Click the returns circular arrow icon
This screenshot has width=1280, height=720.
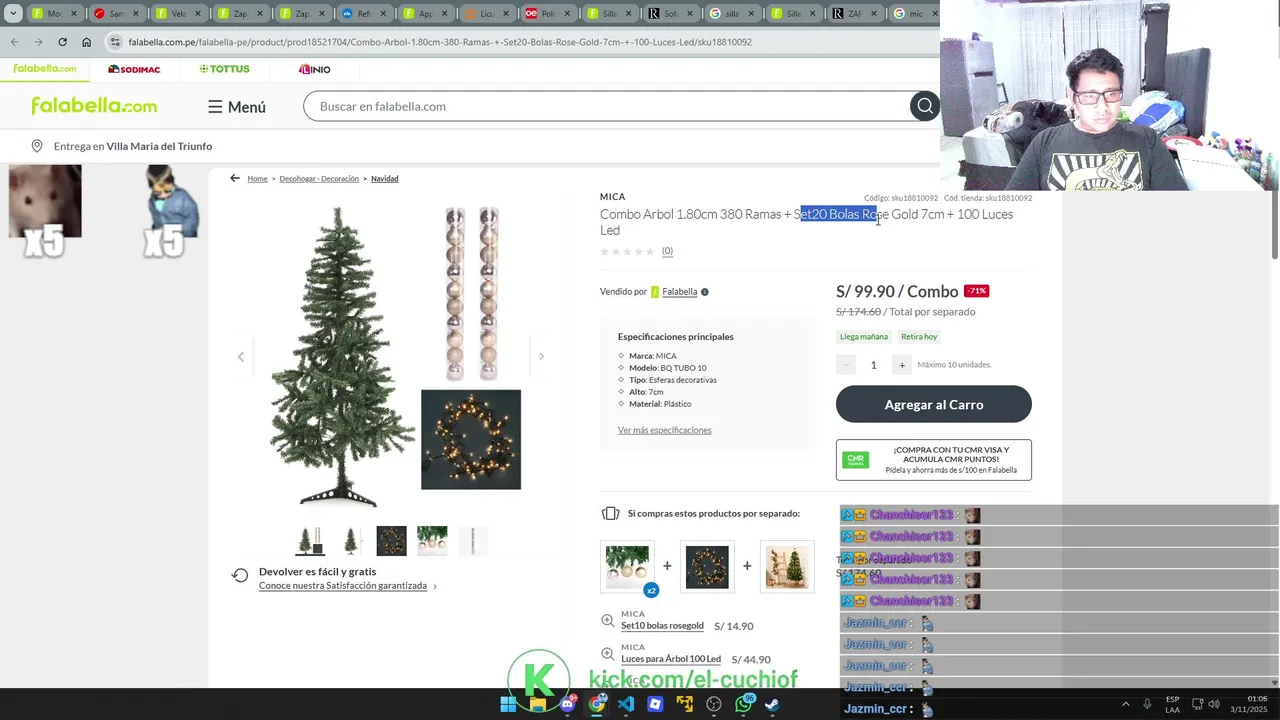click(240, 575)
